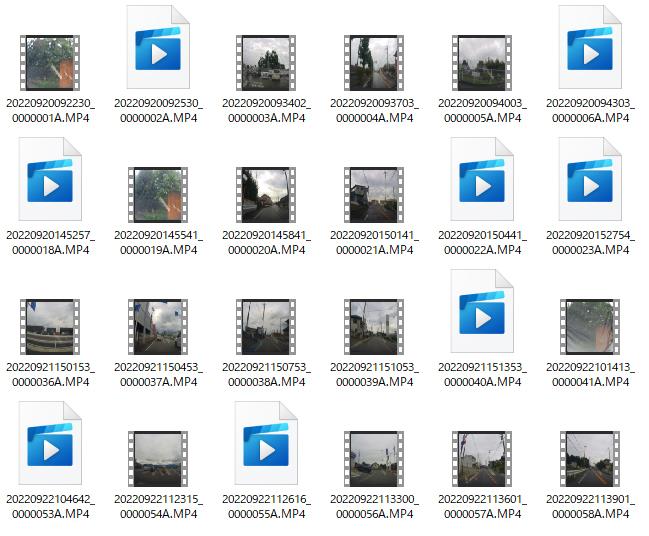Click filename 20220920150441_0000022A.MP4
The width and height of the screenshot is (649, 536).
pos(483,243)
